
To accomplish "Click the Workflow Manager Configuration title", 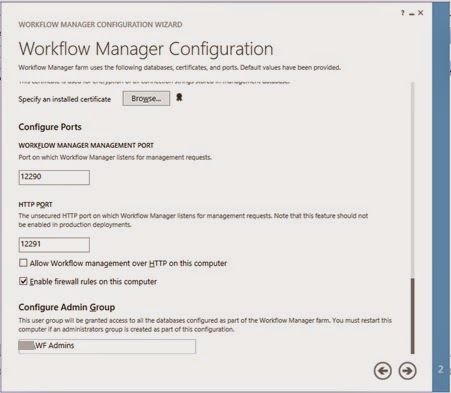I will point(146,49).
